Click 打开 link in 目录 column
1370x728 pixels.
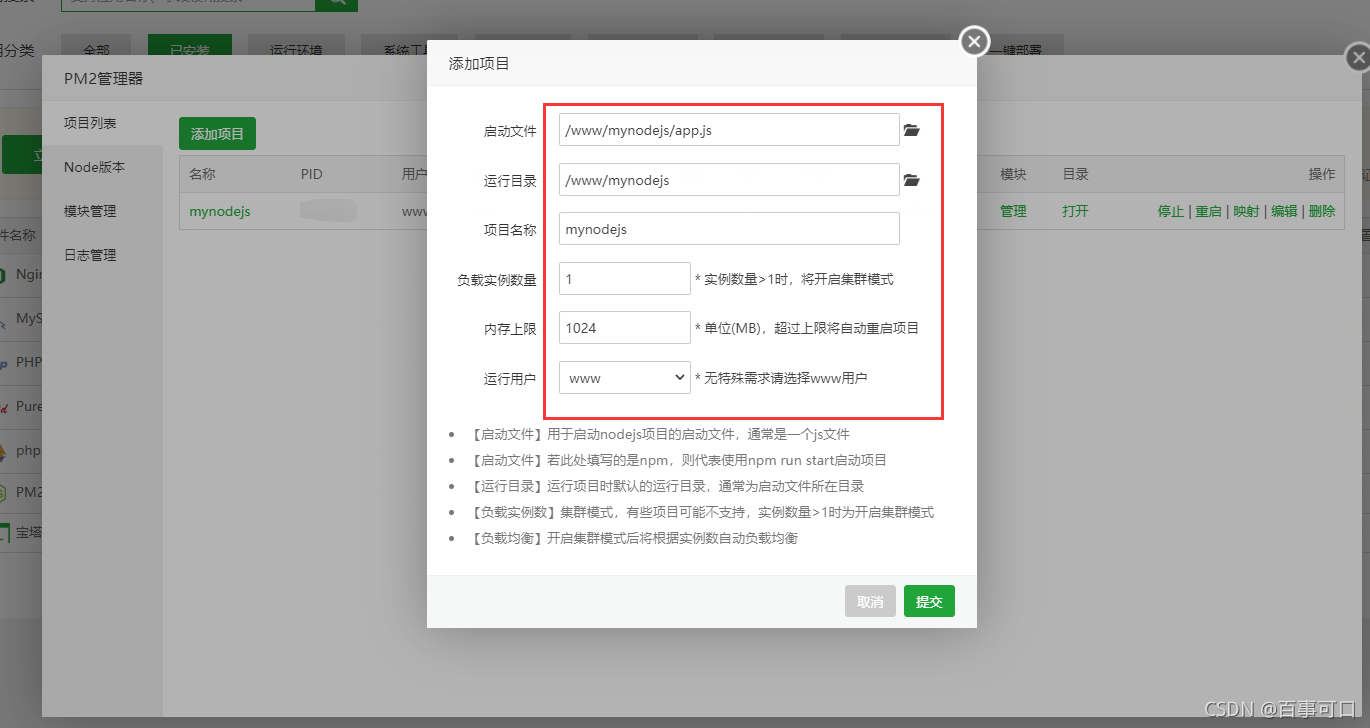tap(1075, 211)
